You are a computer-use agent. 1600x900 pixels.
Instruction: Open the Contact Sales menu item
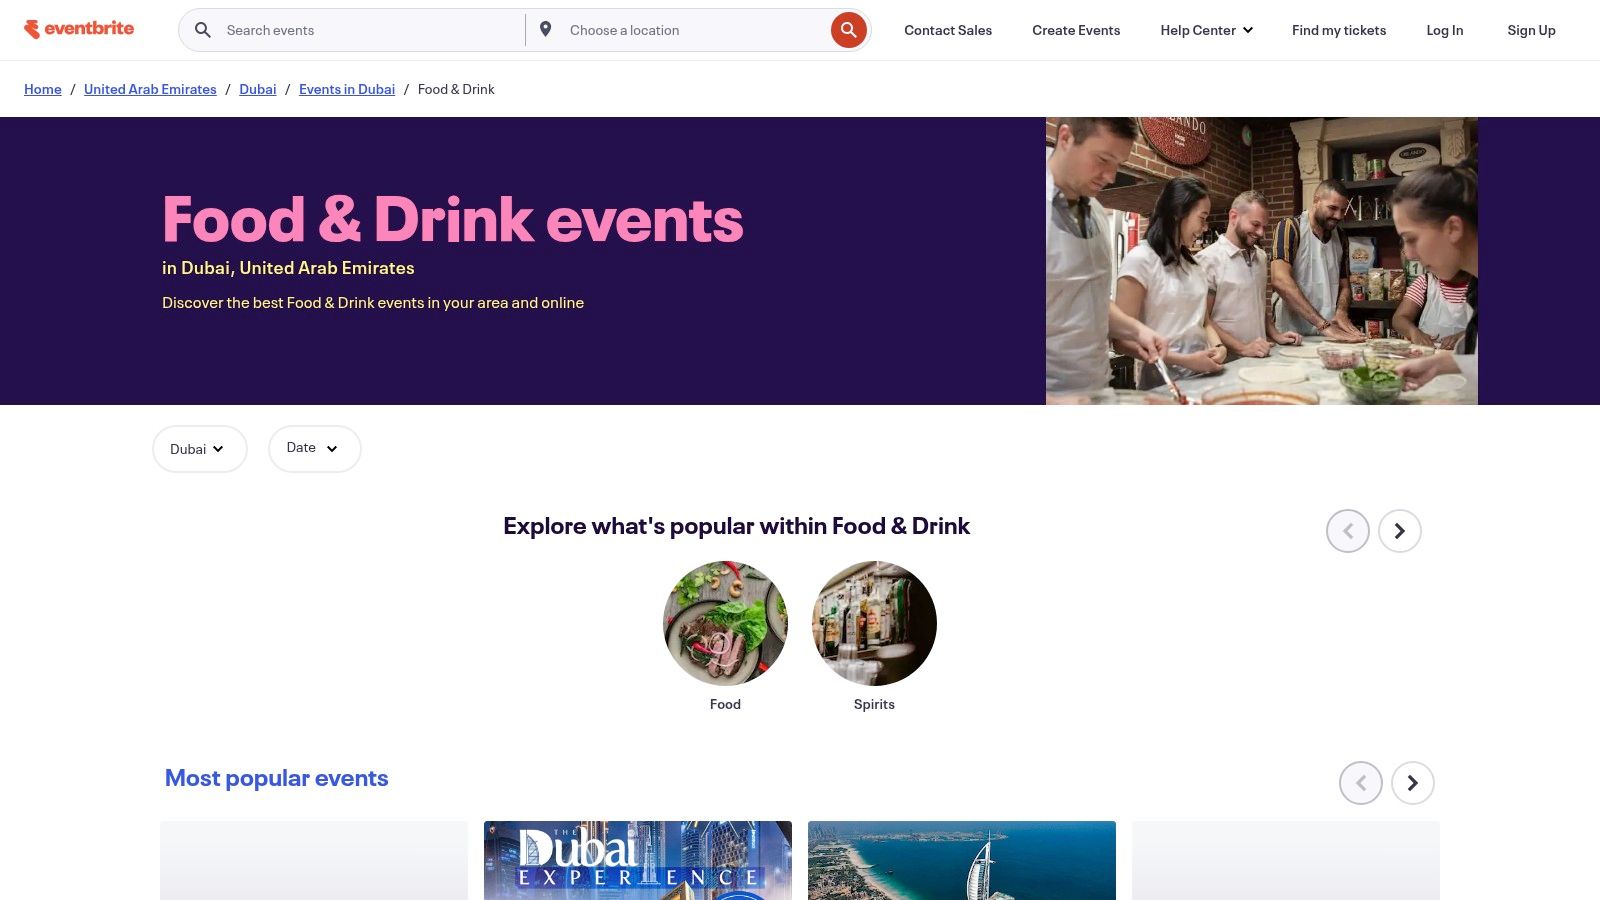point(947,30)
